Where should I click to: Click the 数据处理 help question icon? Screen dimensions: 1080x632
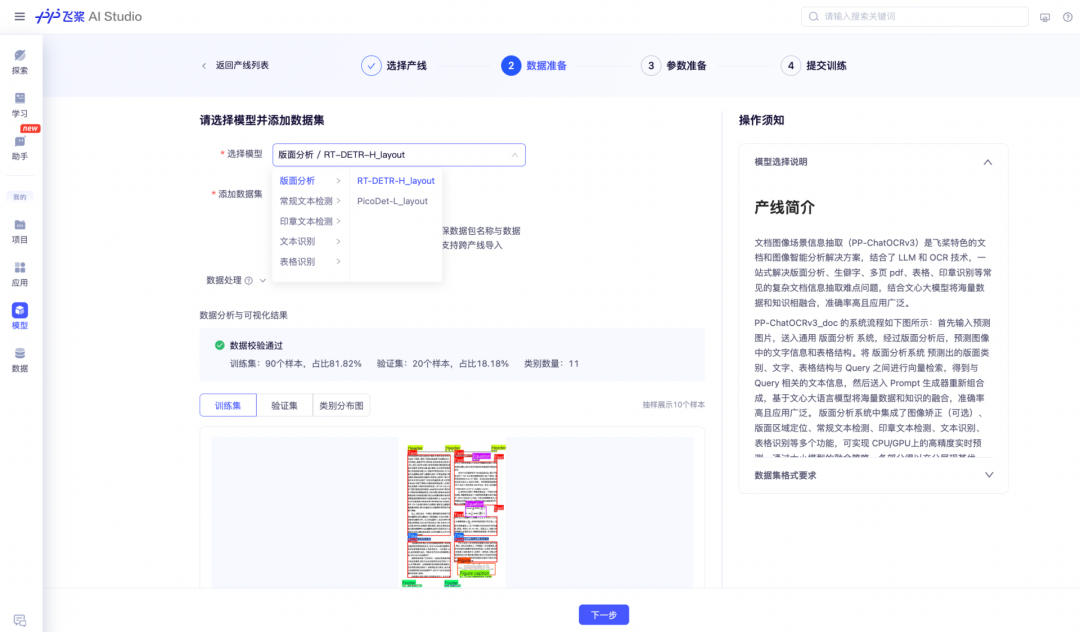(x=249, y=280)
